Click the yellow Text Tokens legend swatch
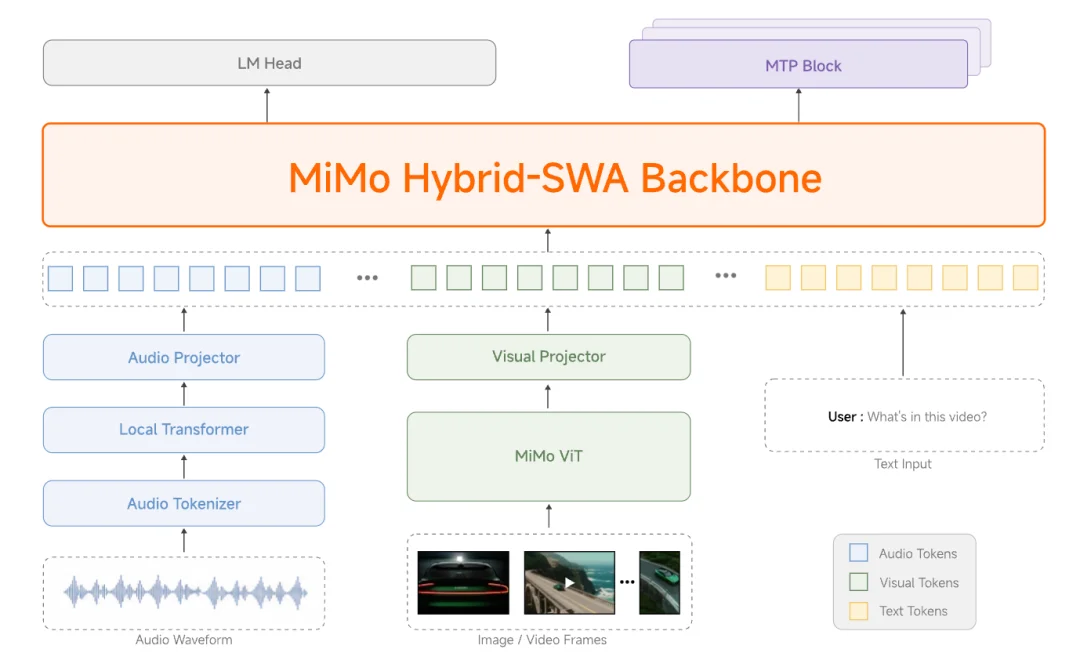1080x660 pixels. tap(858, 611)
